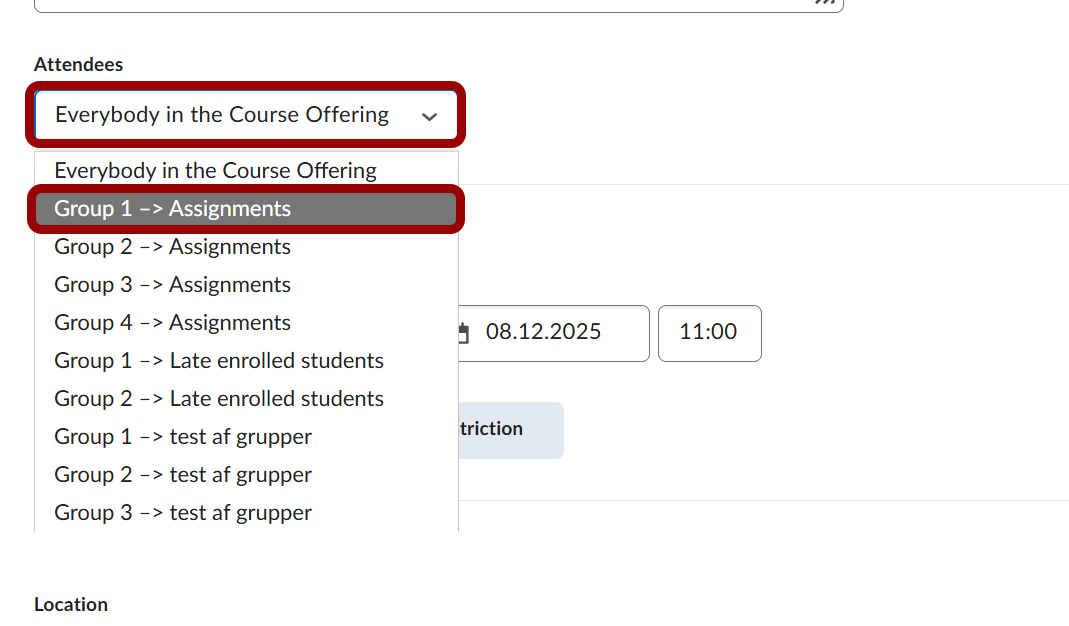Viewport: 1069px width, 626px height.
Task: Select Group 1 -> Late enrolled students
Action: (x=219, y=361)
